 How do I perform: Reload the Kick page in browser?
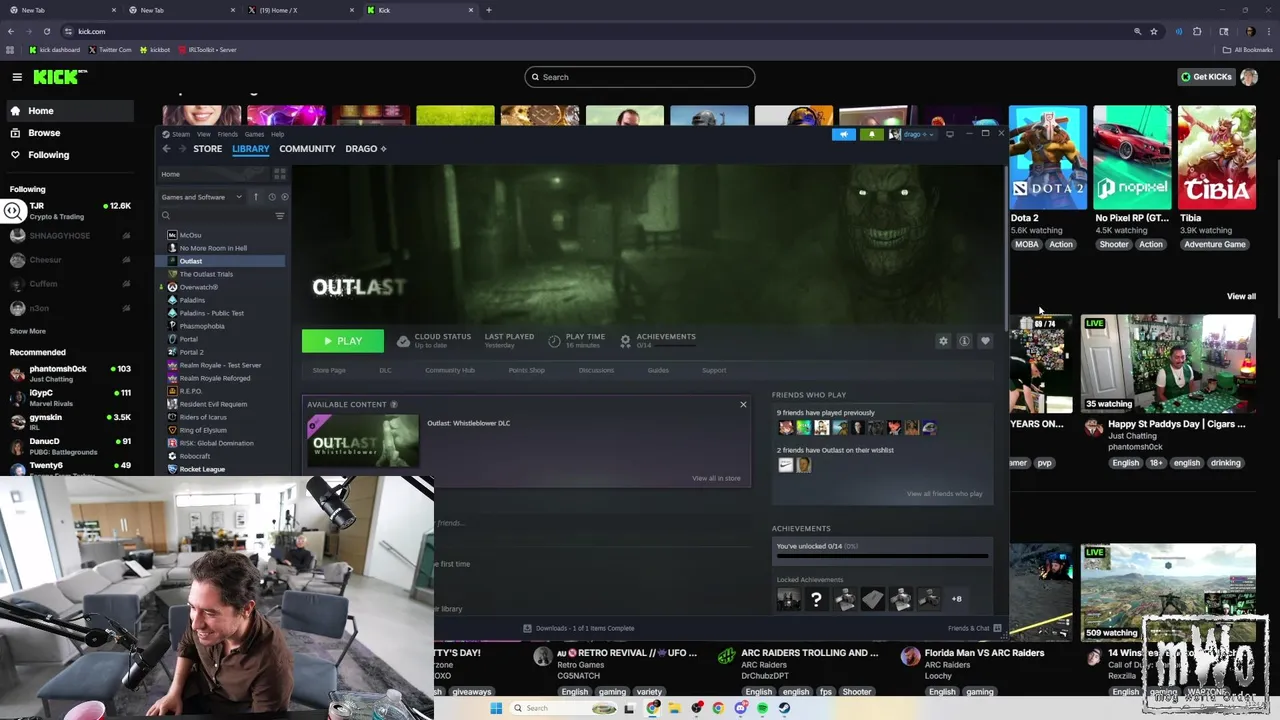46,31
